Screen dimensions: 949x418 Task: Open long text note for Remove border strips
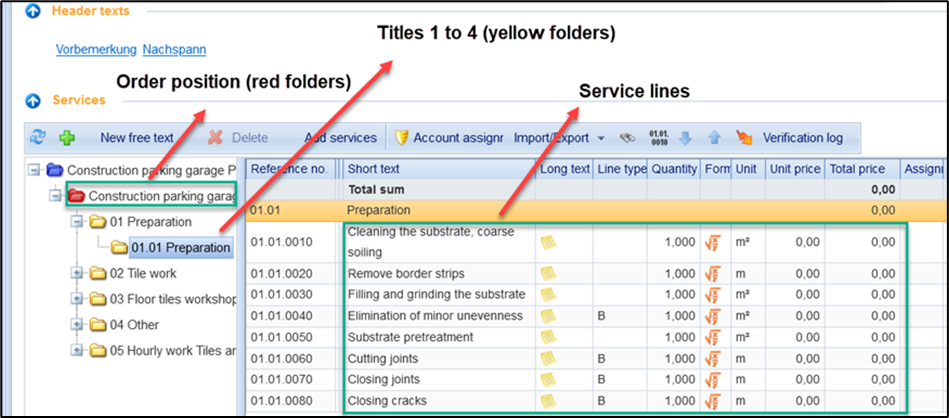(x=548, y=274)
